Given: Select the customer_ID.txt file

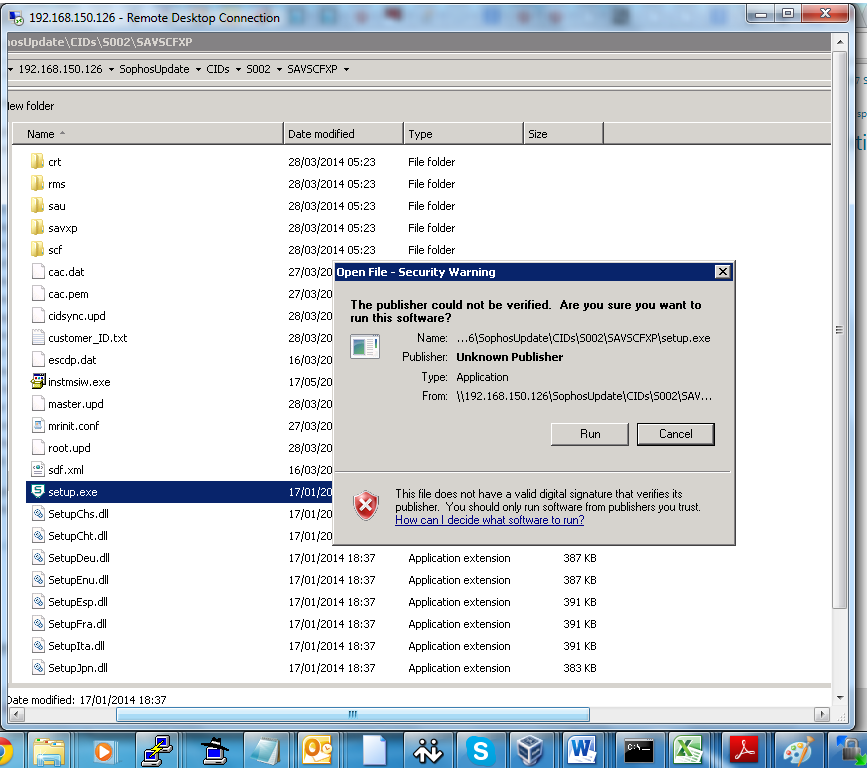Looking at the screenshot, I should tap(87, 338).
